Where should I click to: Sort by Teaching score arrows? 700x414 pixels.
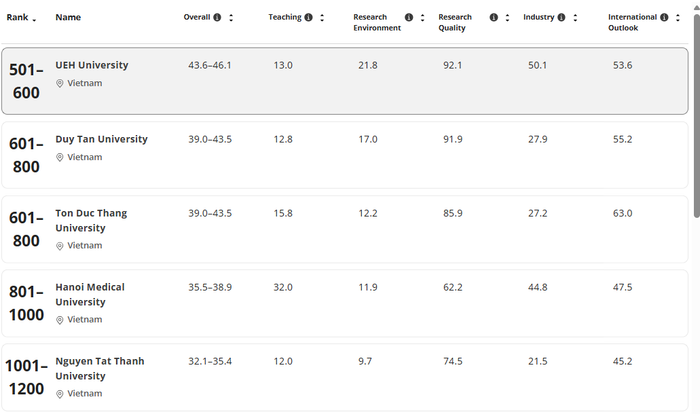tap(321, 18)
